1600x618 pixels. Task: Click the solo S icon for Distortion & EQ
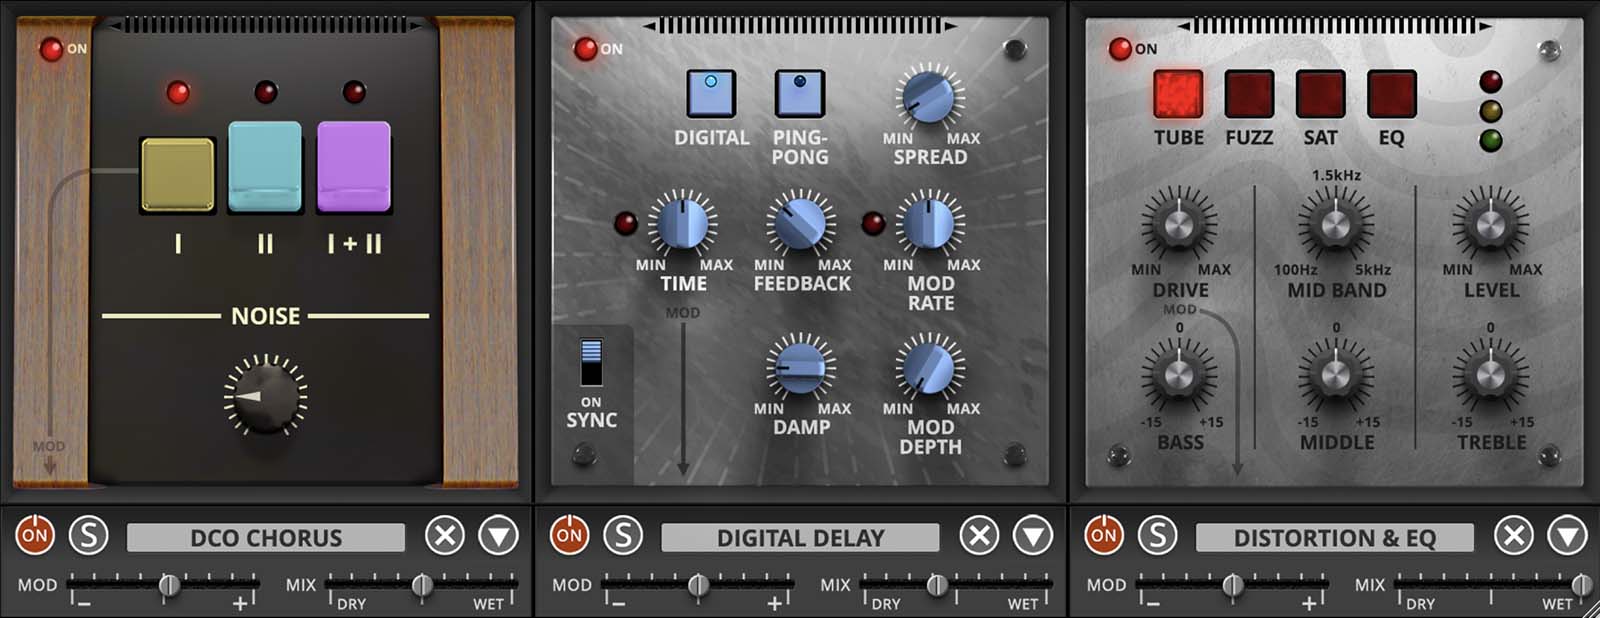click(1158, 536)
